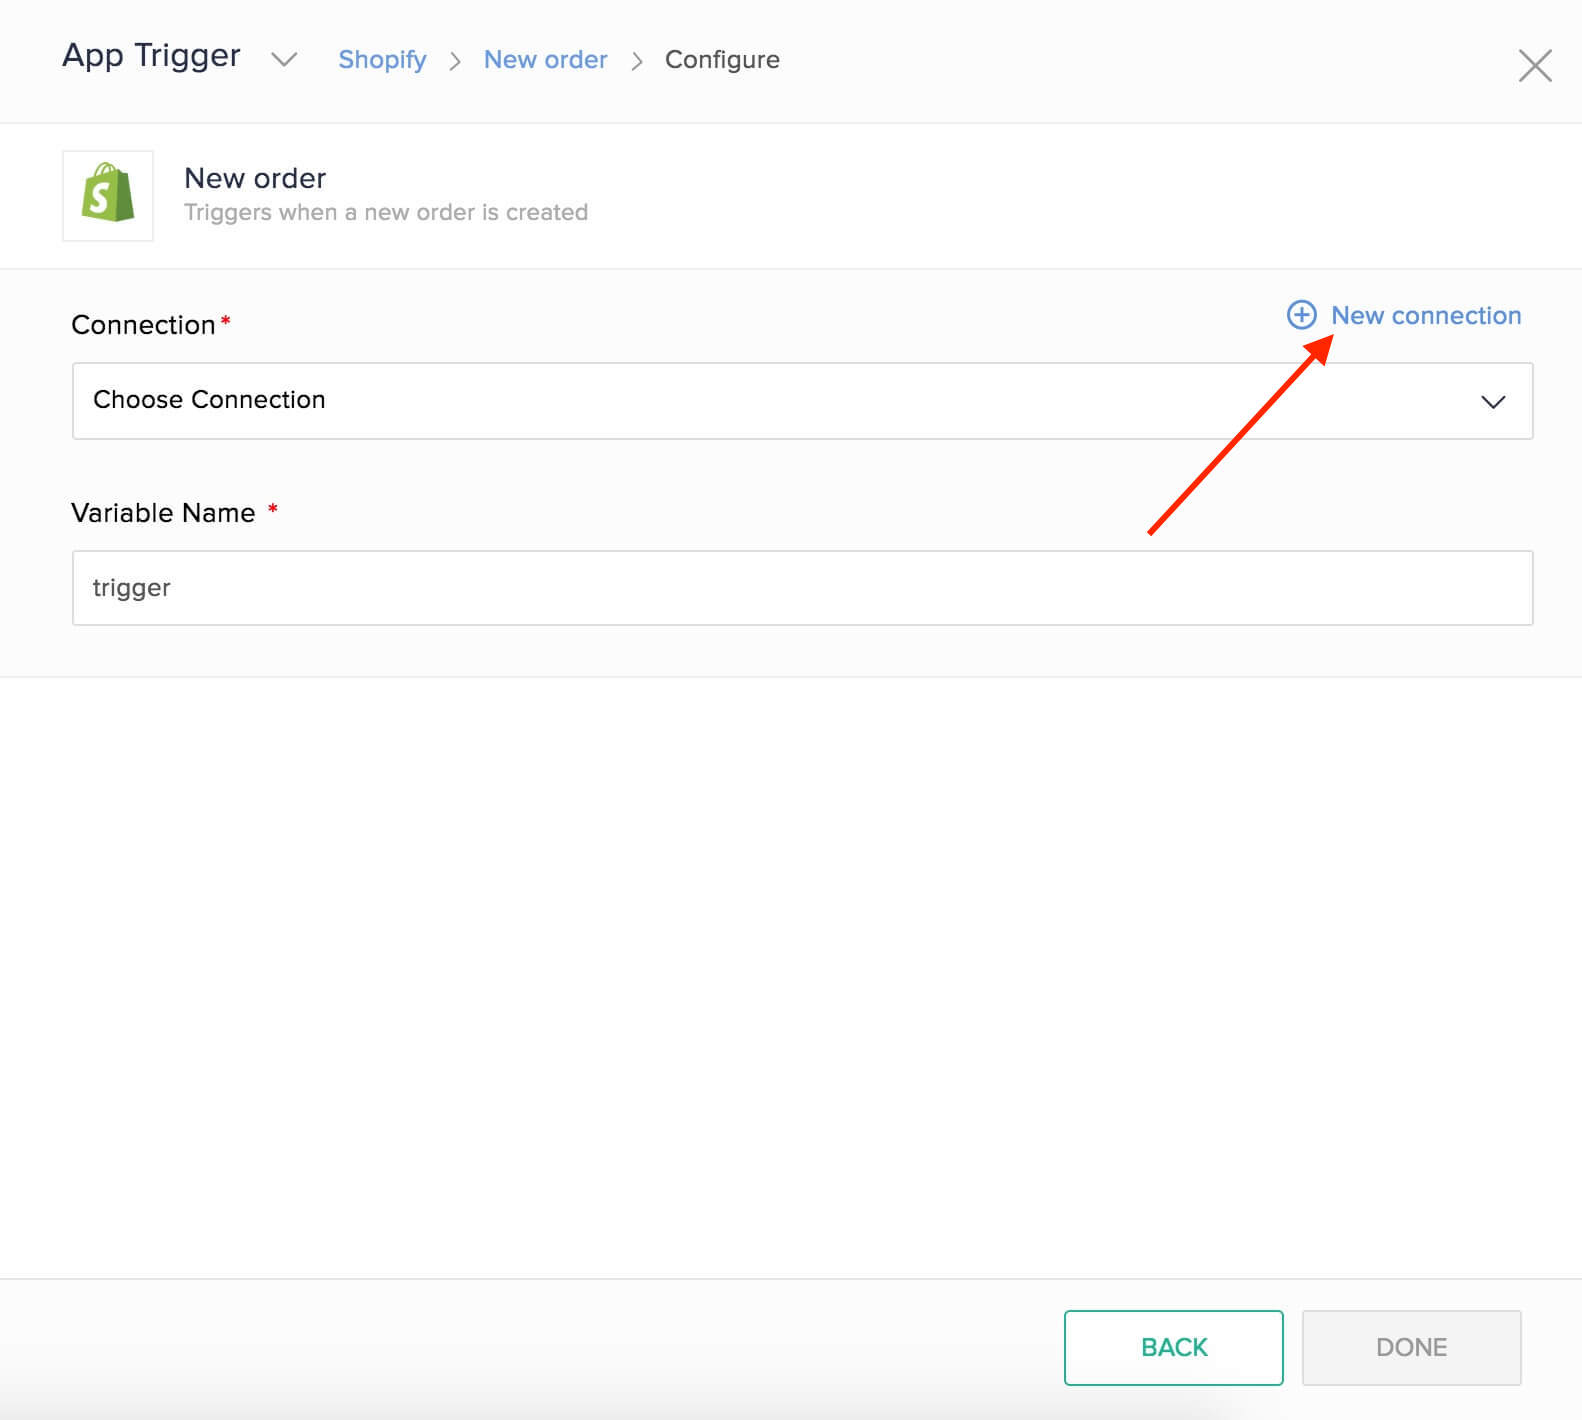
Task: Close the App Trigger dialog
Action: coord(1534,66)
